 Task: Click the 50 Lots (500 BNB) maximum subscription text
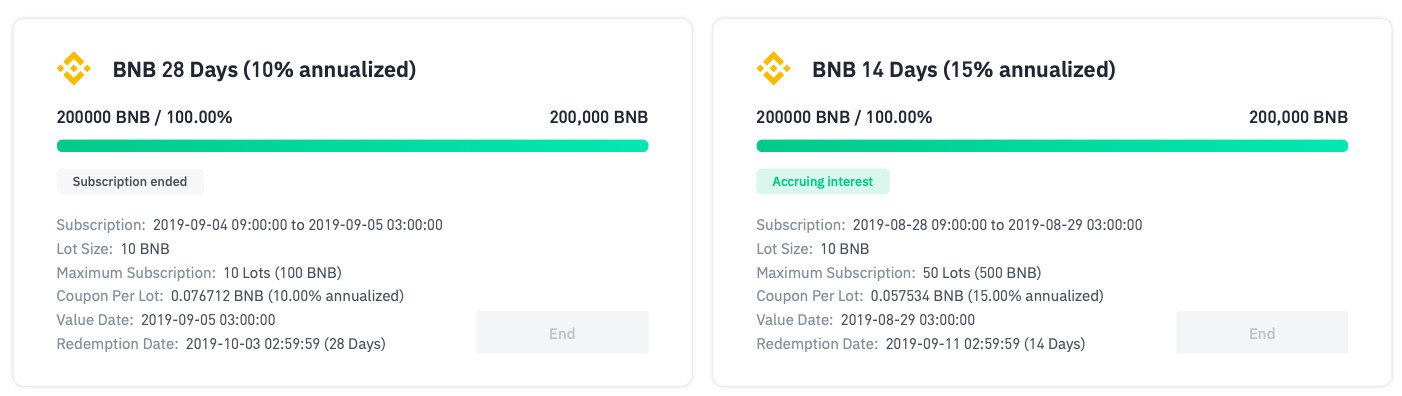[x=981, y=272]
